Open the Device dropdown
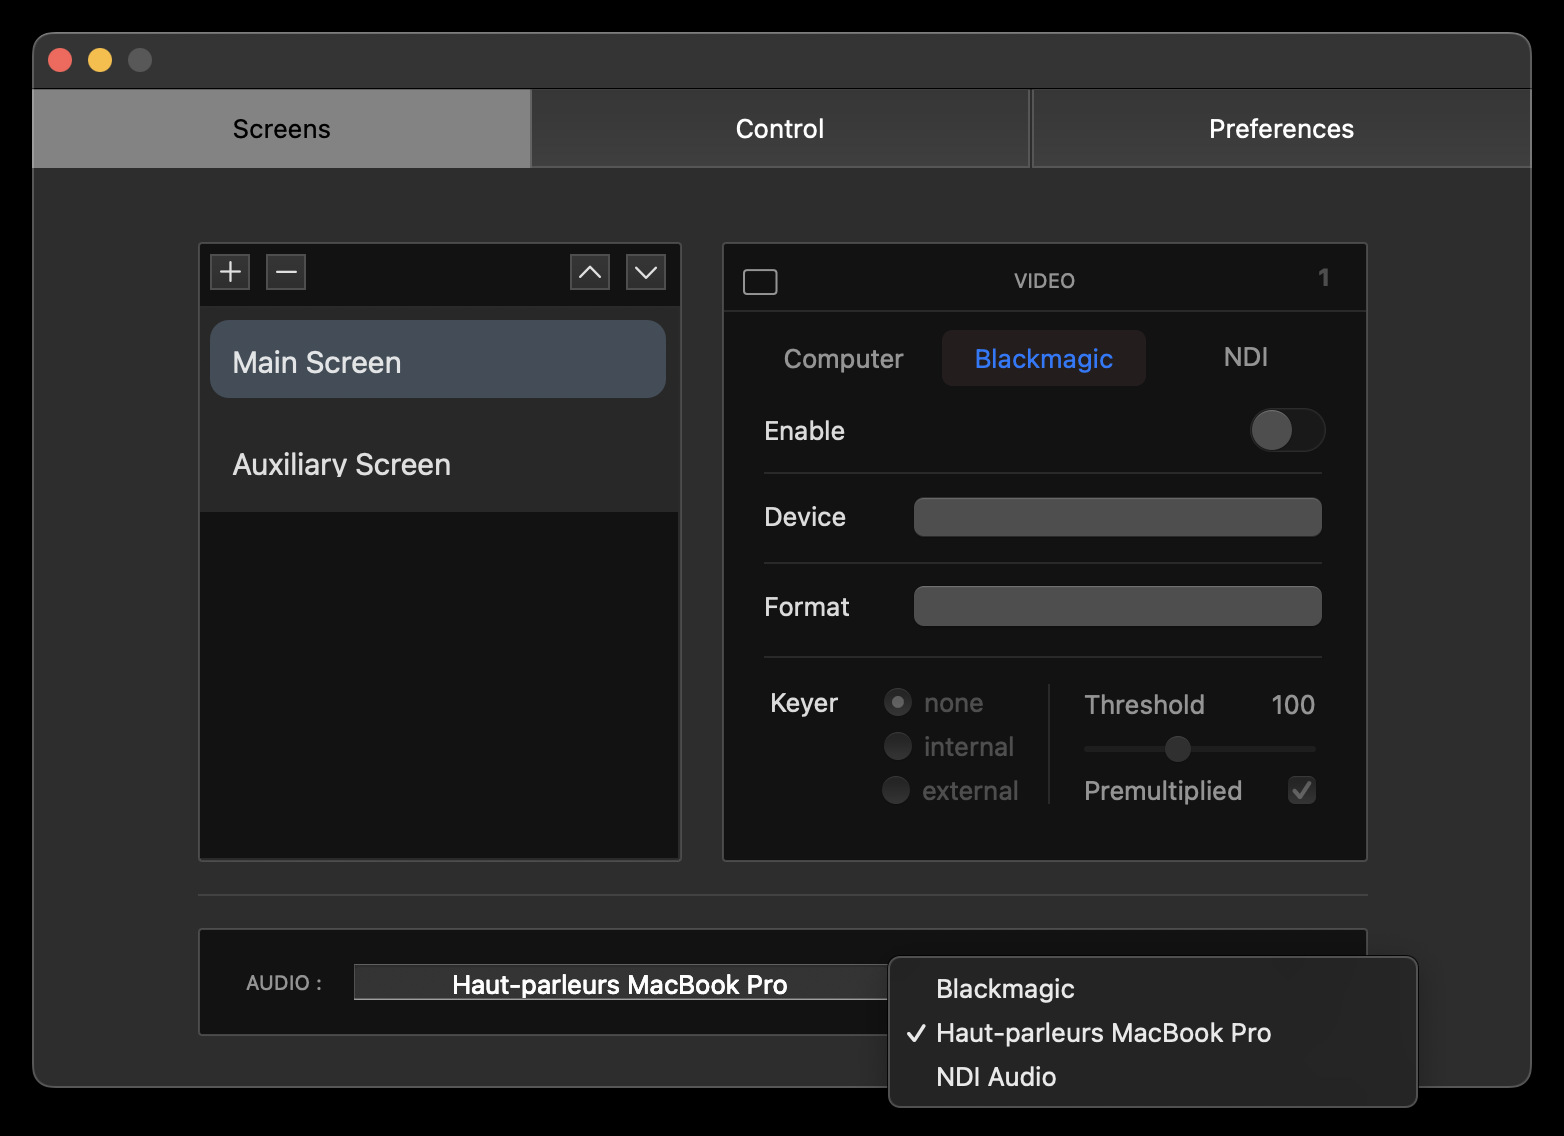Screen dimensions: 1564x1136 coord(1117,517)
